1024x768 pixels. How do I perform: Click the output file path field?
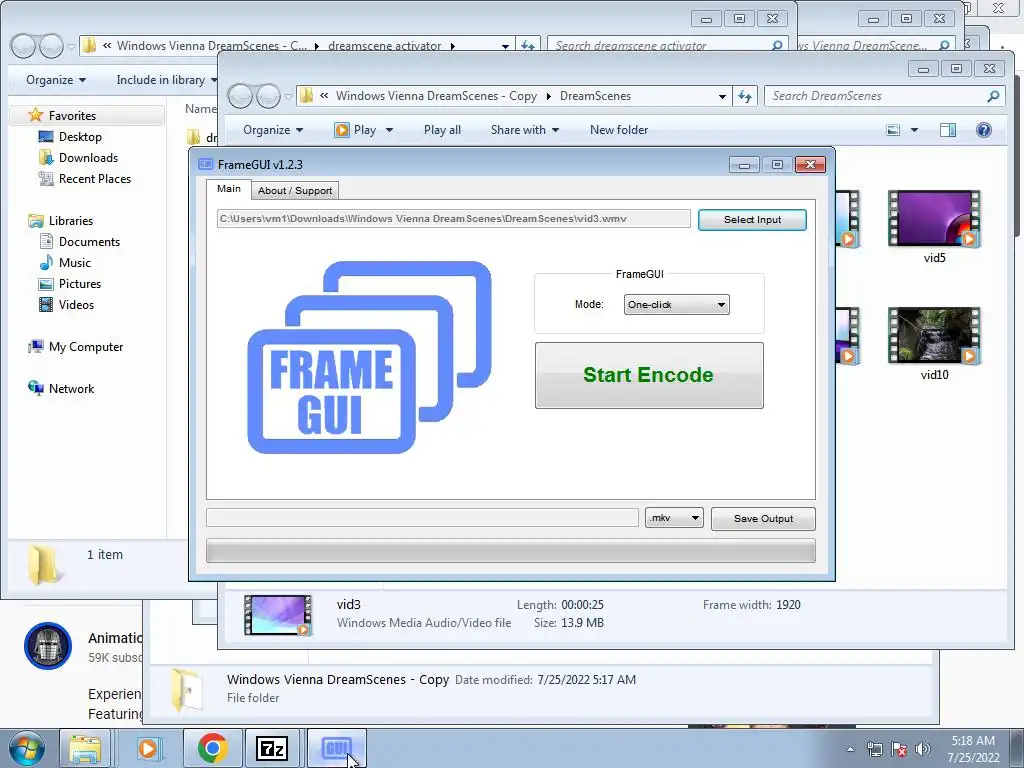[x=422, y=518]
